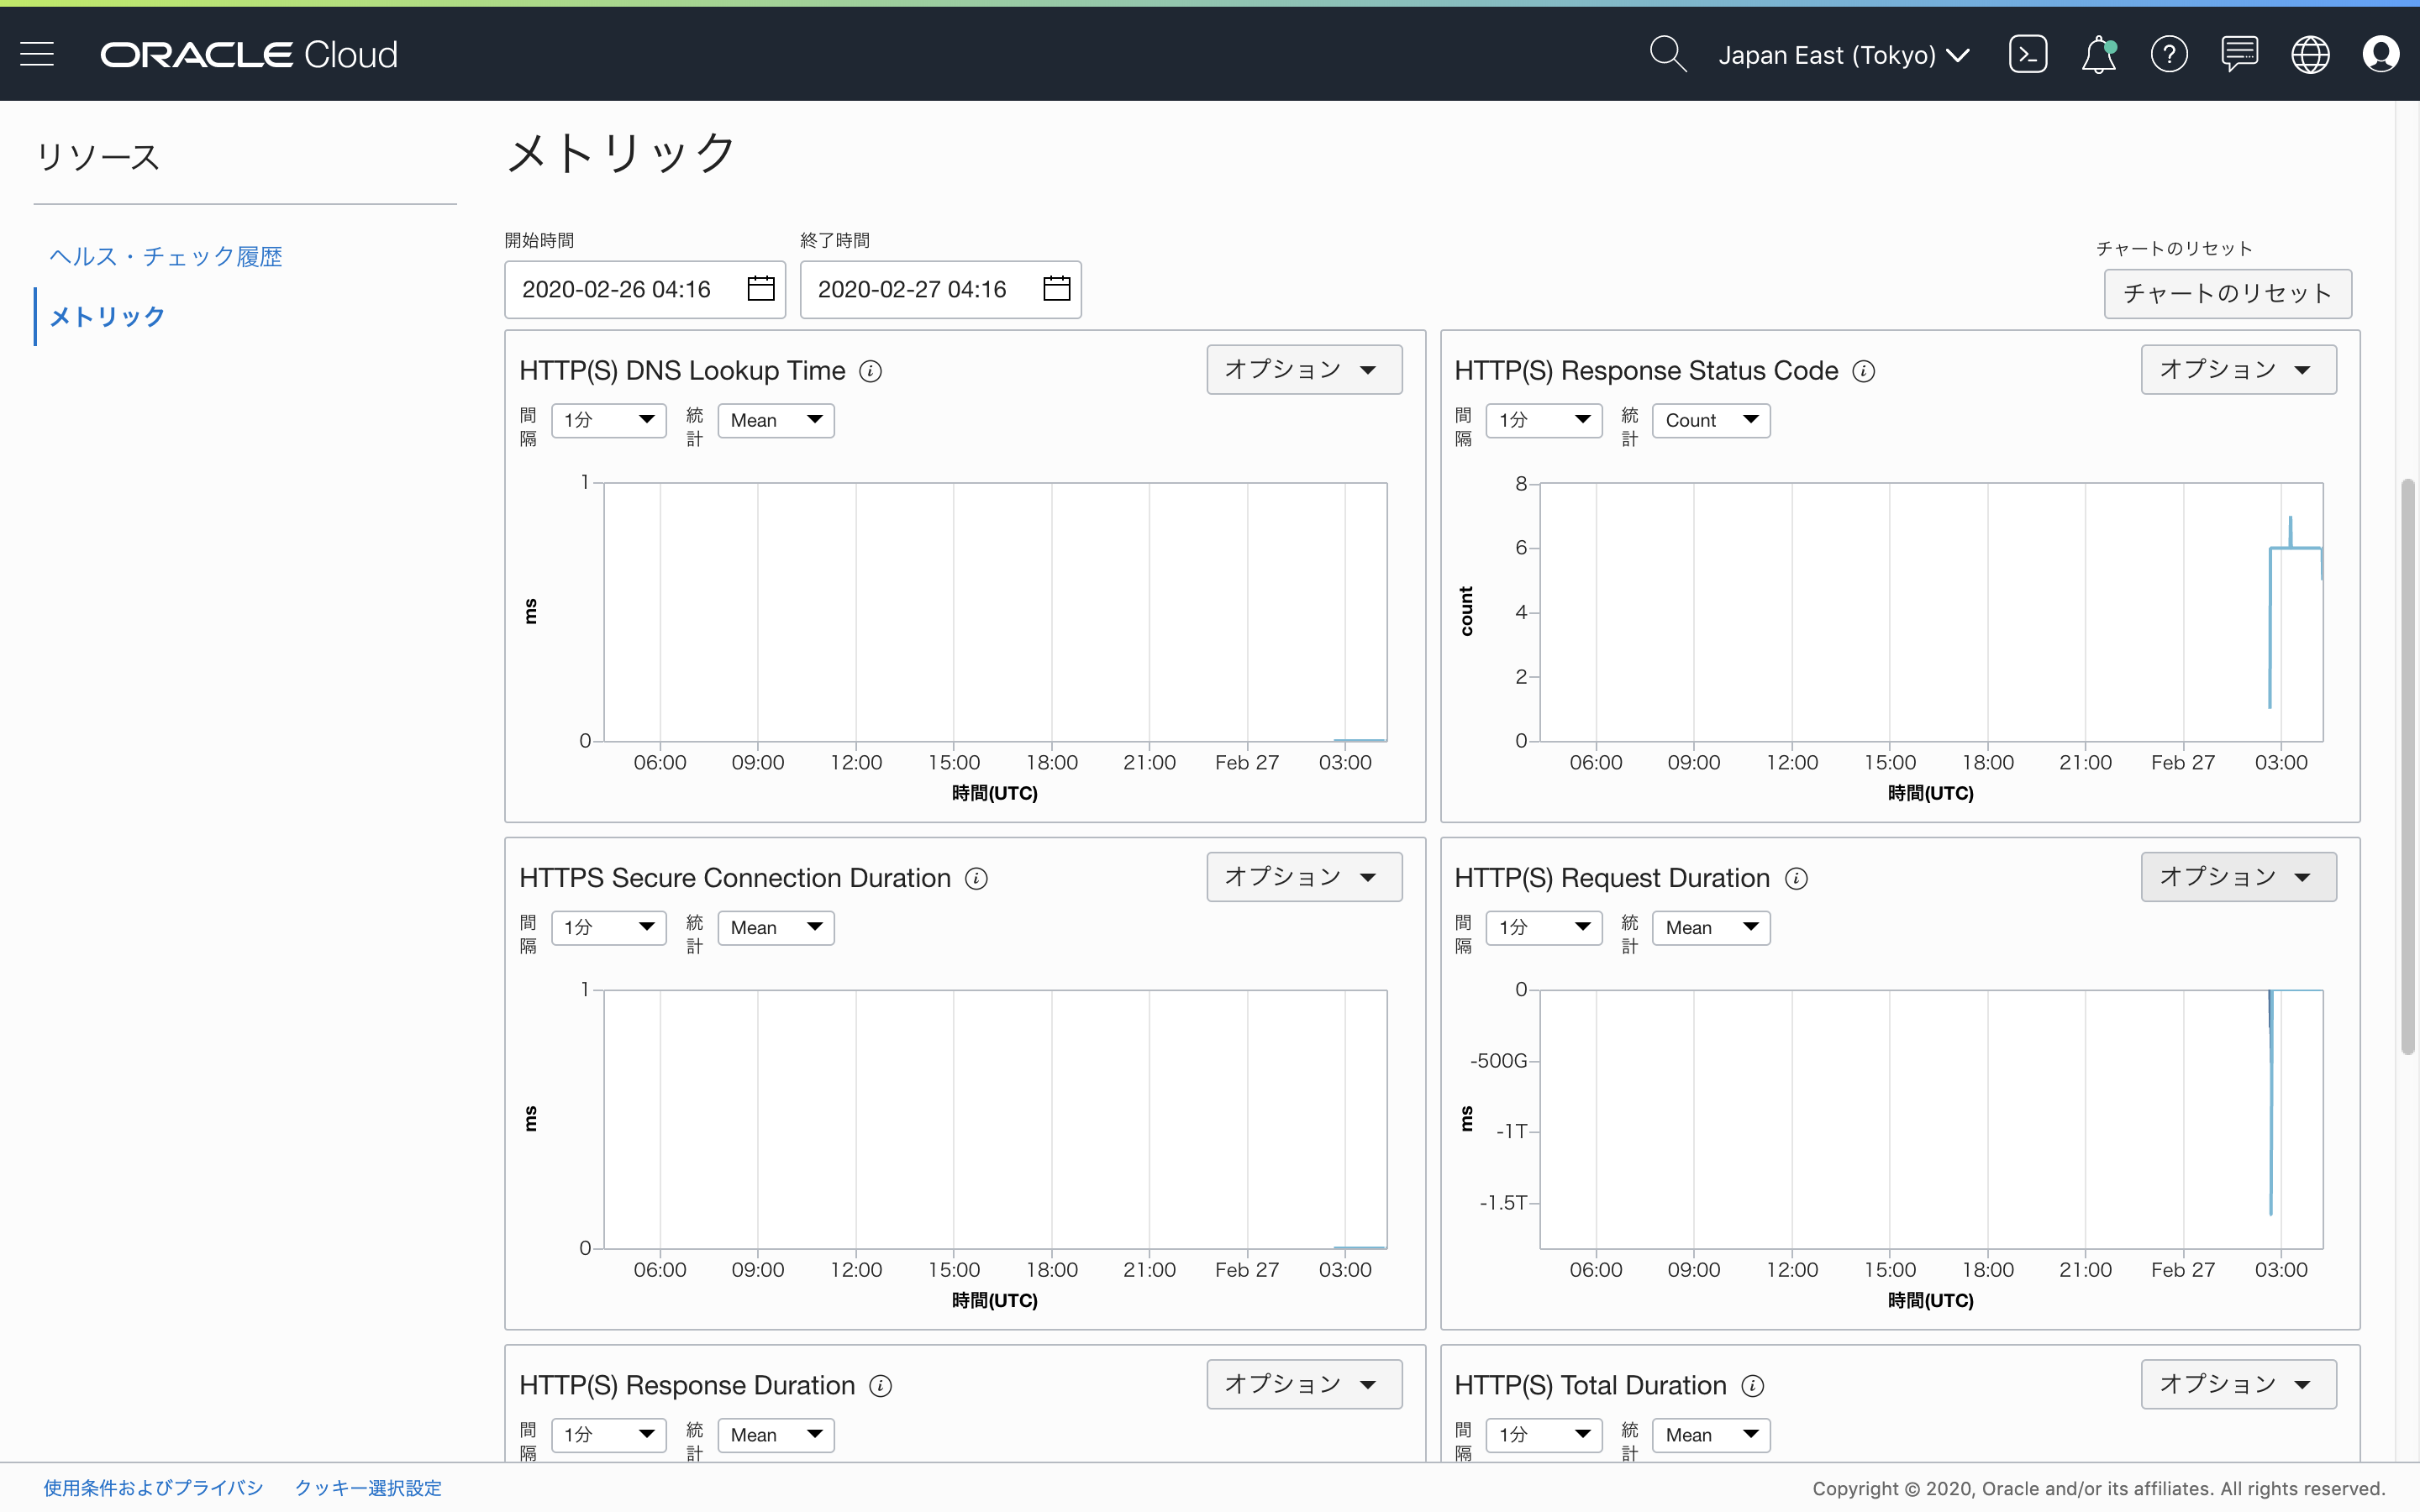Open オプション for Response Status Code chart
The width and height of the screenshot is (2420, 1512).
point(2239,370)
